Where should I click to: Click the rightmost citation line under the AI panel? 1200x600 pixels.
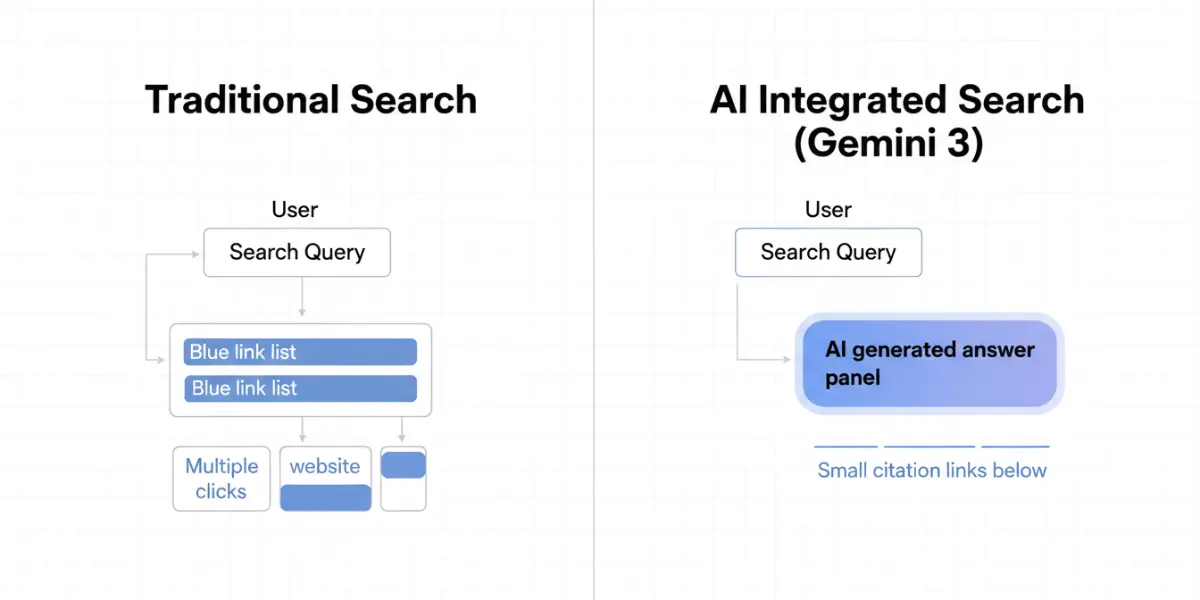click(1015, 446)
